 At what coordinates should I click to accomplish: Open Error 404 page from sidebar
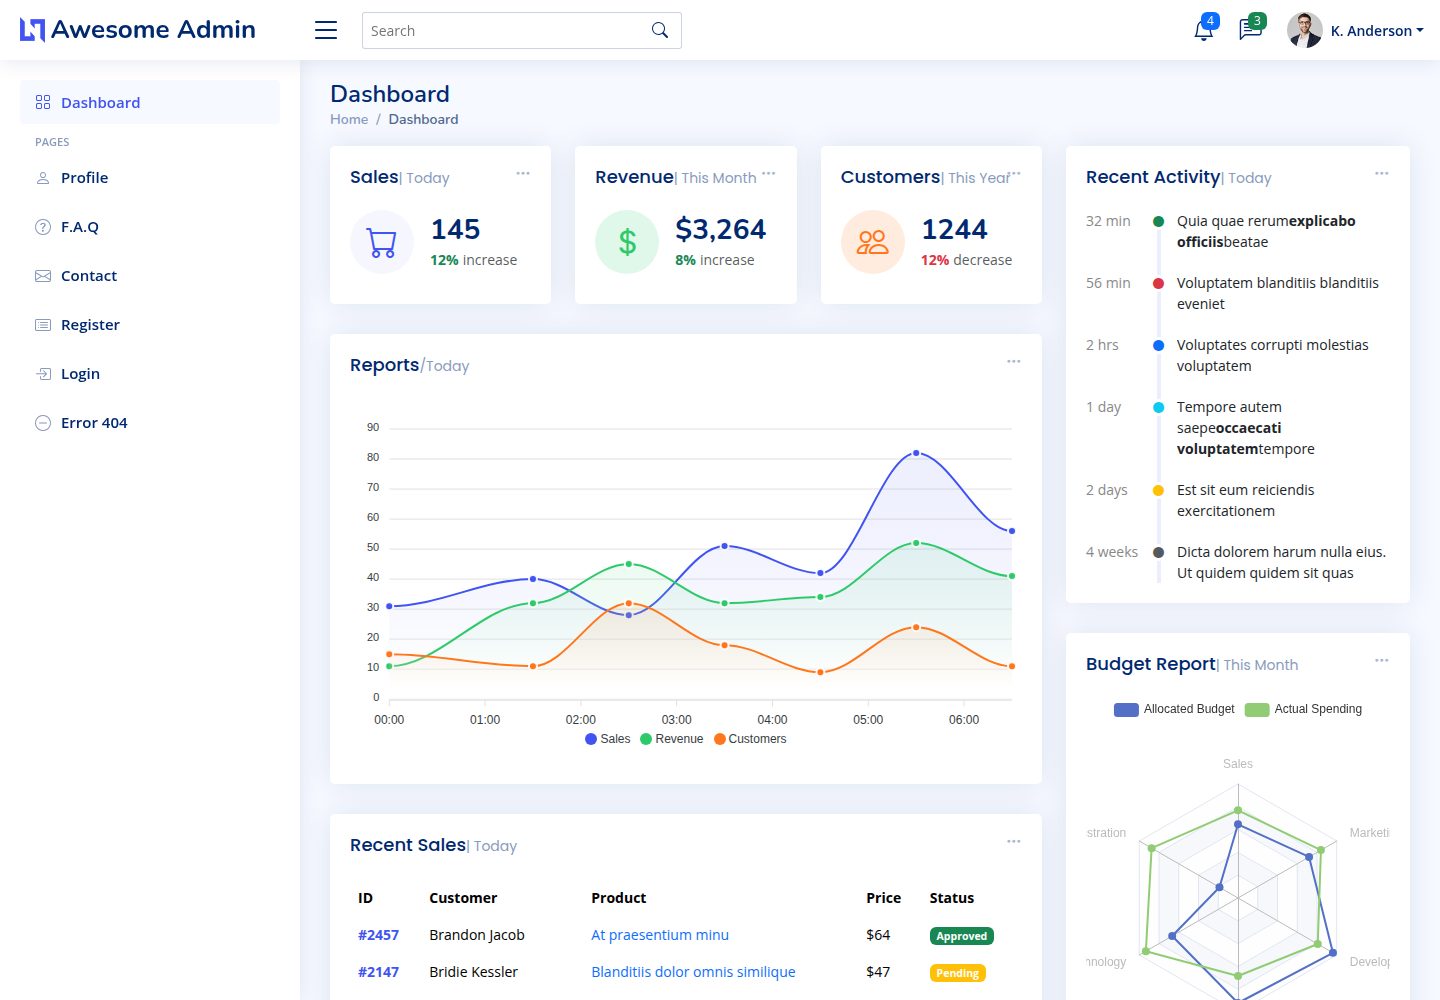tap(150, 423)
